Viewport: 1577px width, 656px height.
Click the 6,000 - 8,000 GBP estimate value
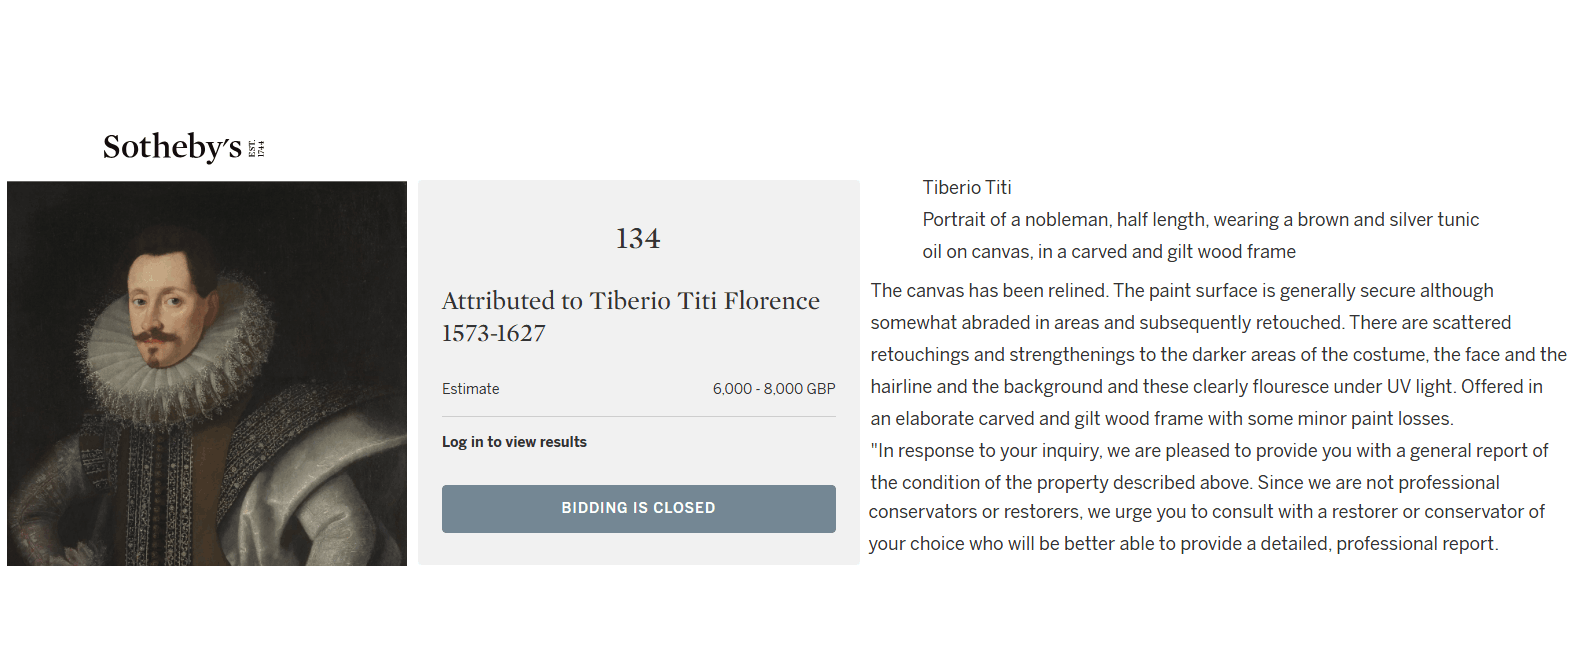coord(774,389)
